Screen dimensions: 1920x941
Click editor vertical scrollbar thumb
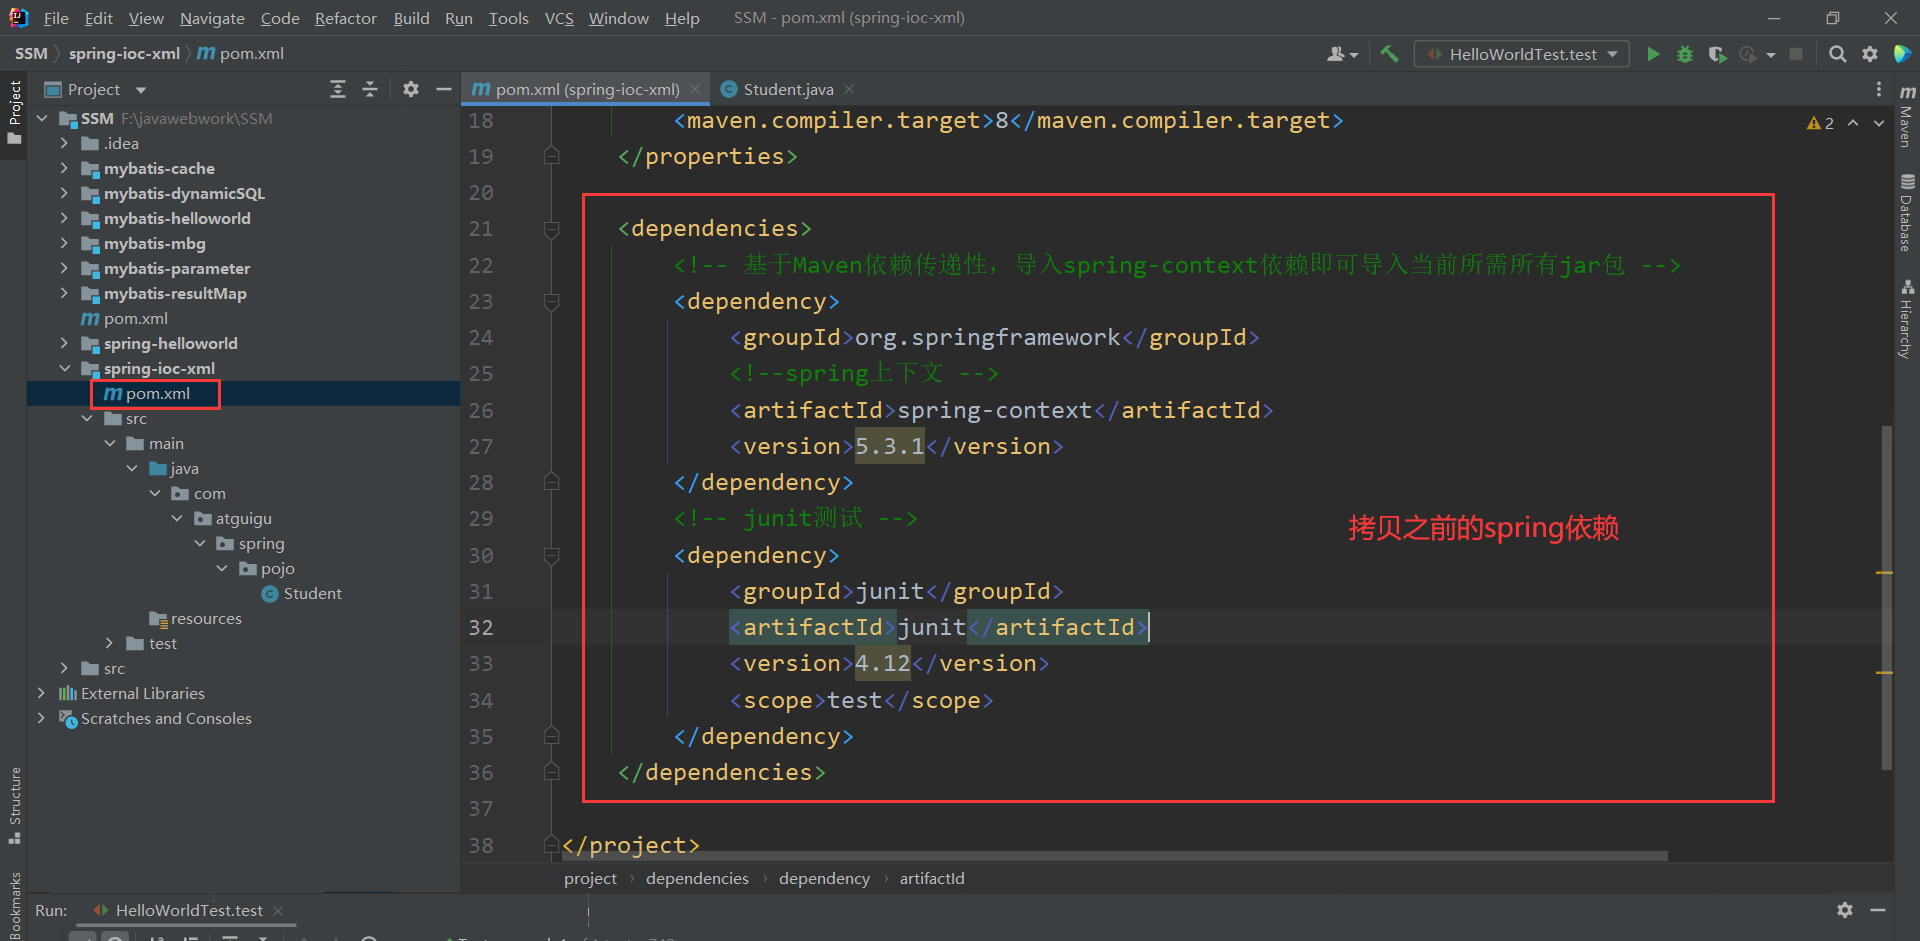tap(1887, 597)
